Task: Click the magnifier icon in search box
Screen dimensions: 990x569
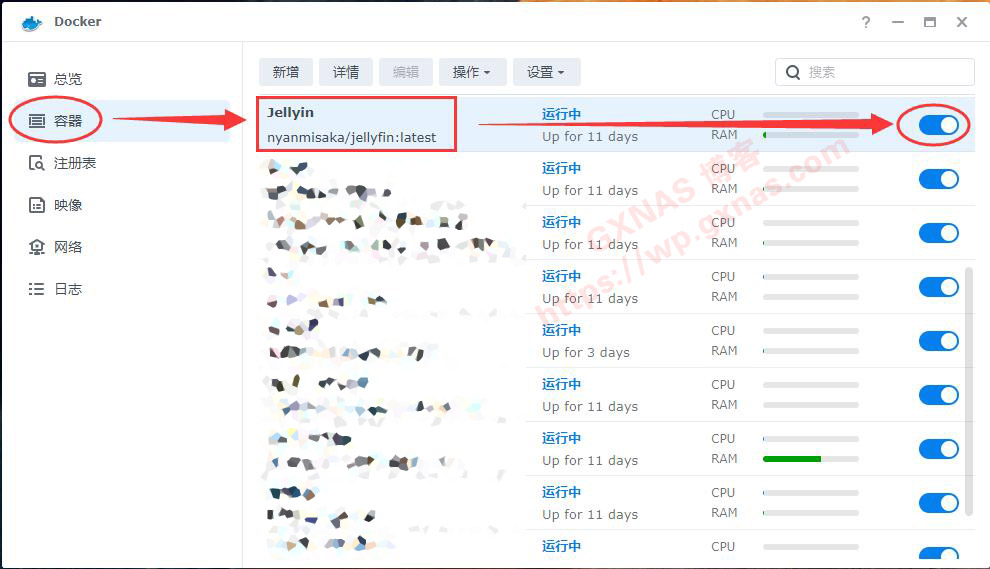Action: [x=793, y=72]
